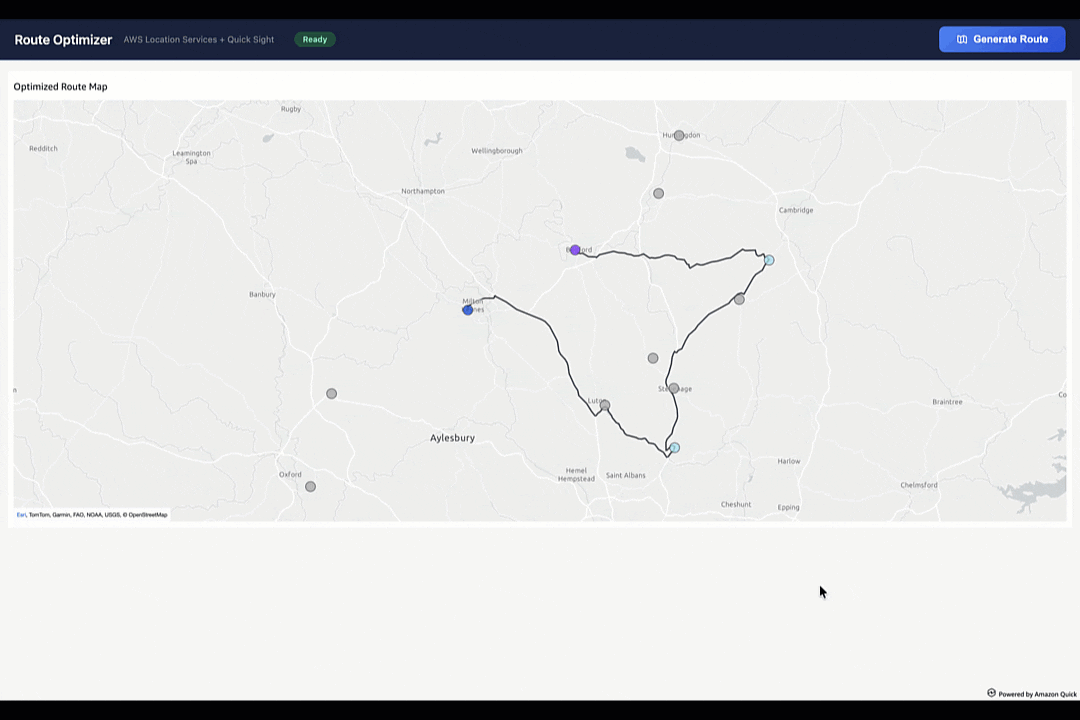
Task: Click the Cambridge map label
Action: click(x=796, y=210)
